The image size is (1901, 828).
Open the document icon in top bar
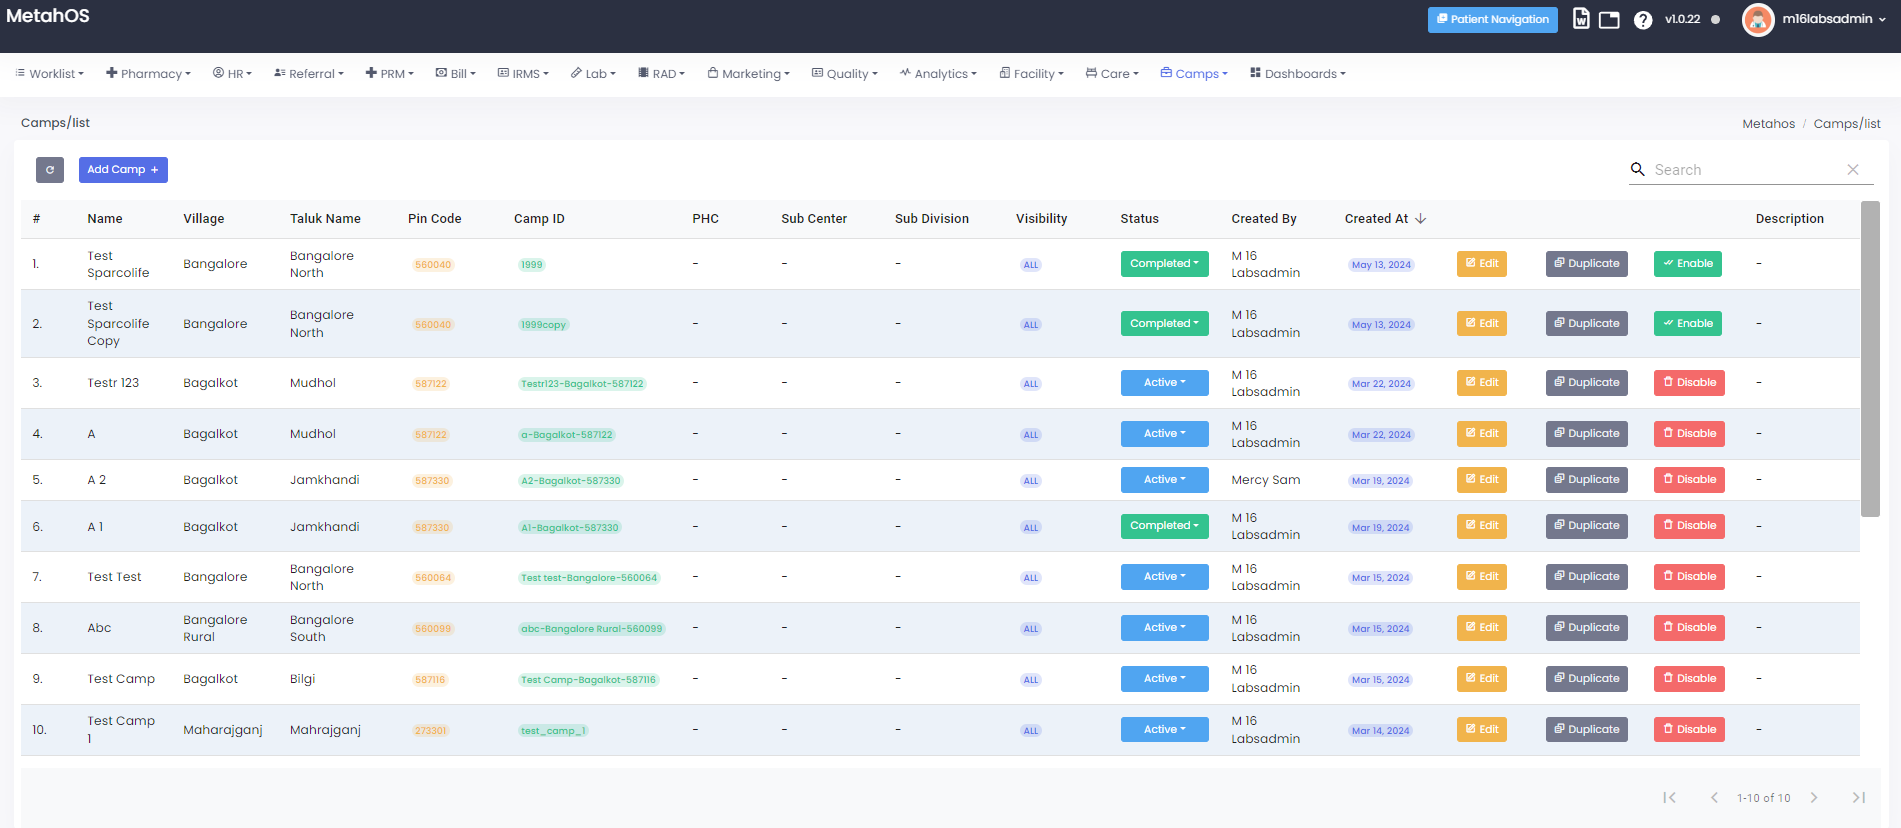click(x=1581, y=19)
